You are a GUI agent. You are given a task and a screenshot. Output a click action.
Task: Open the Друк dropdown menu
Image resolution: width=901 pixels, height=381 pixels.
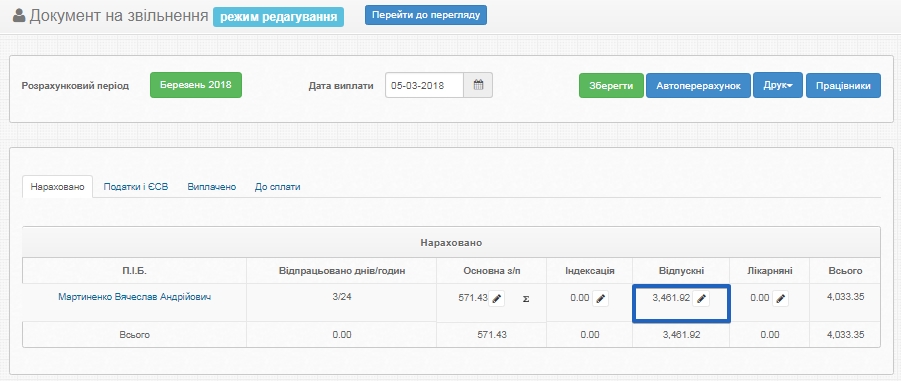777,85
